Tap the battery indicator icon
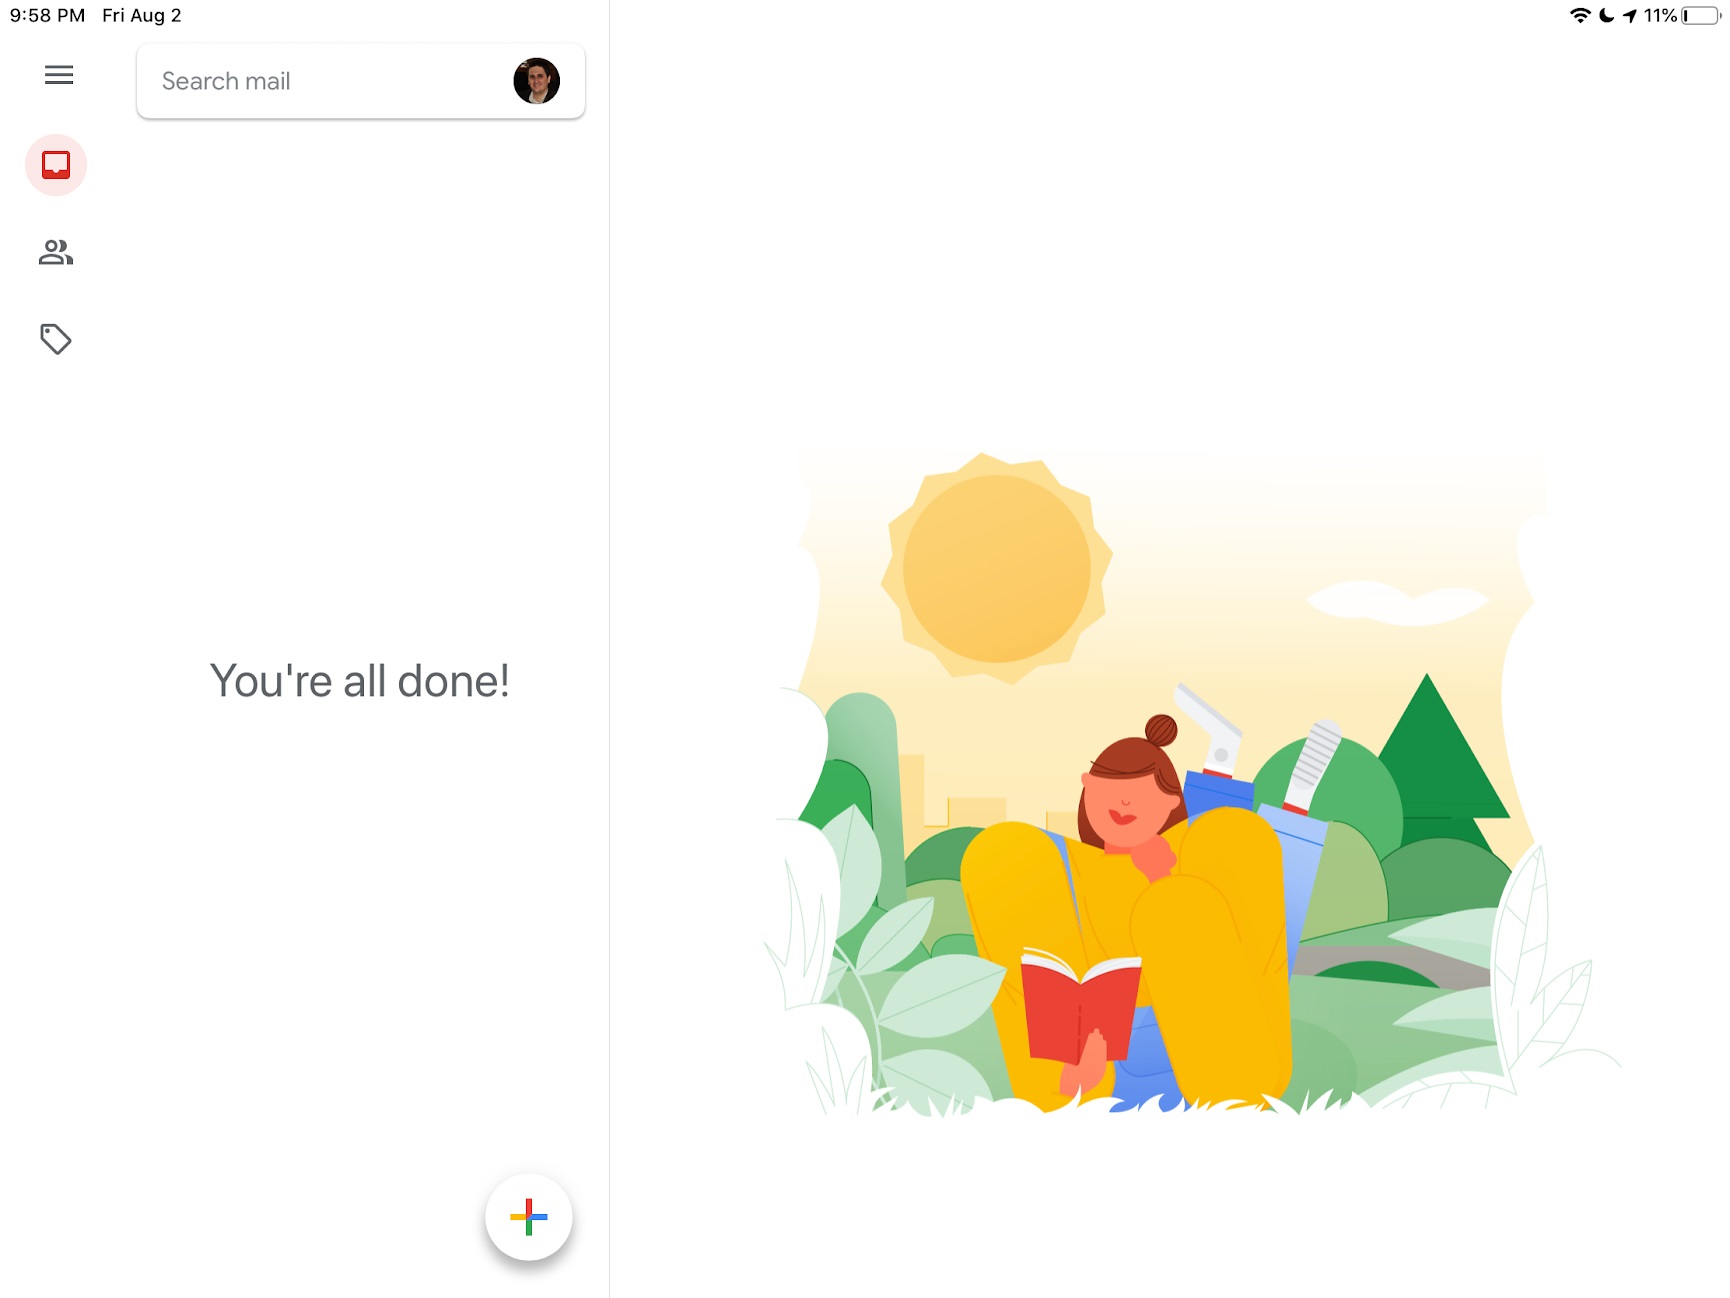This screenshot has width=1730, height=1298. [x=1701, y=15]
